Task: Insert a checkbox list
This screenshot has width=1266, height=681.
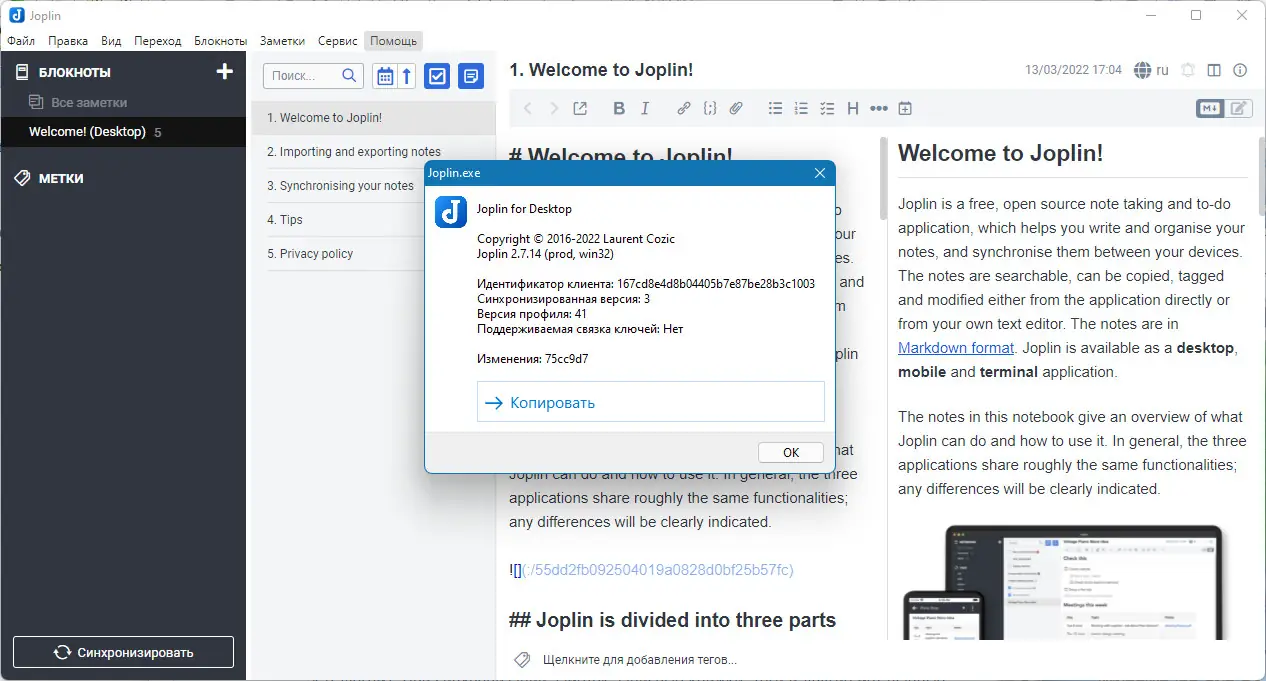Action: point(827,109)
